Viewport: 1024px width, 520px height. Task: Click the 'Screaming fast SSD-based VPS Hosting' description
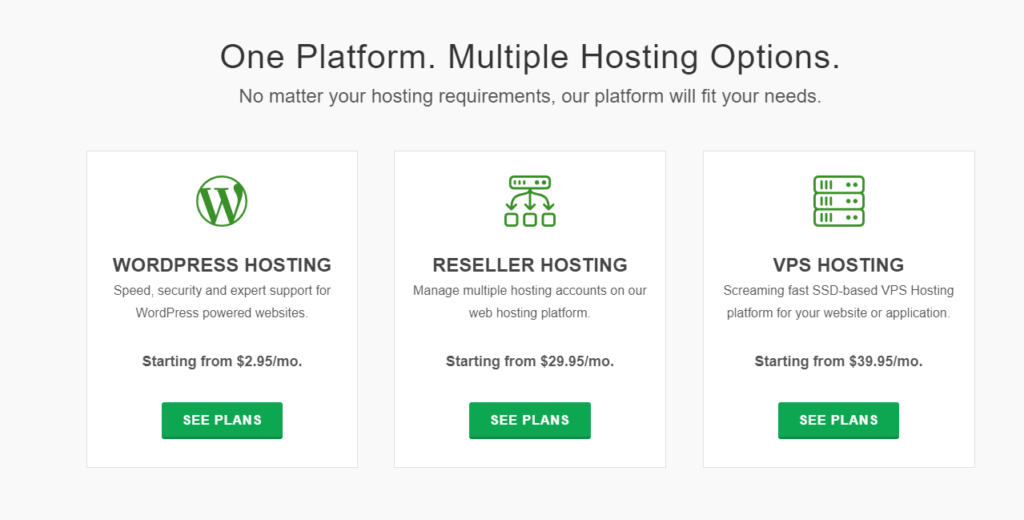839,301
